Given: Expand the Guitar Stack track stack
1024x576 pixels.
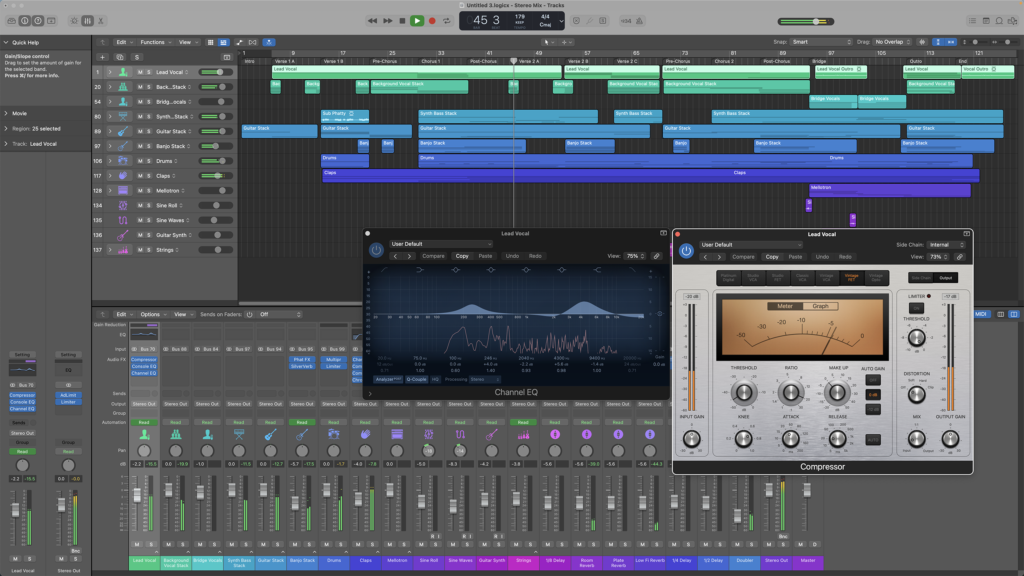Looking at the screenshot, I should coord(110,131).
